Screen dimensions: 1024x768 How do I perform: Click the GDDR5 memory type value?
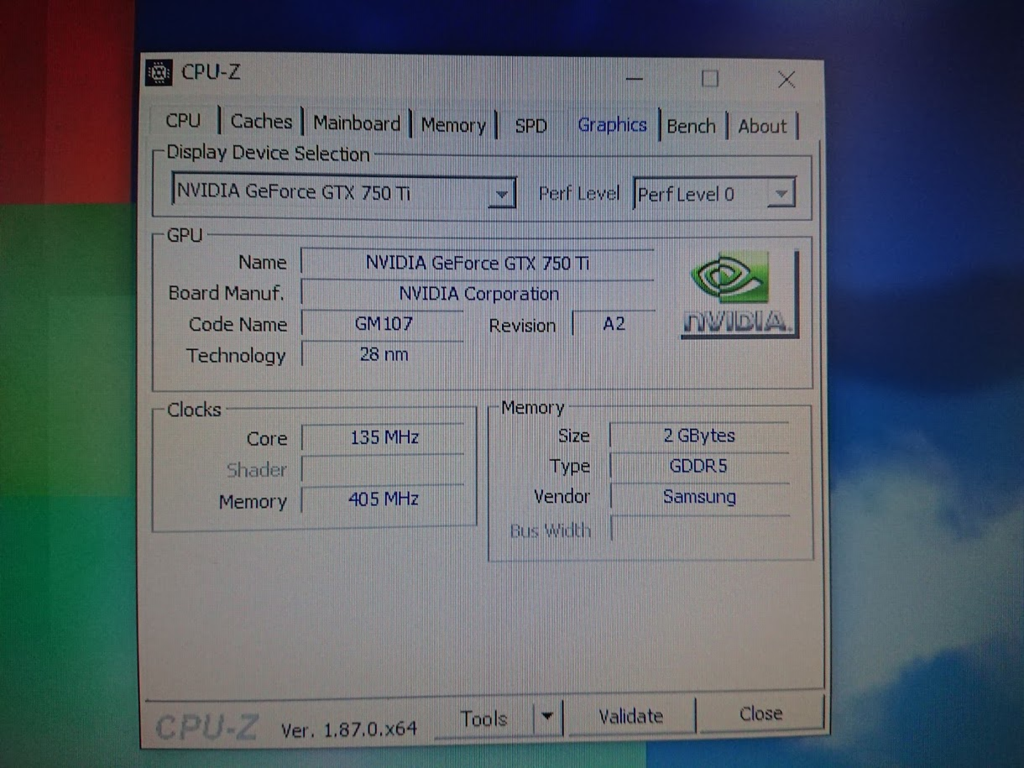pyautogui.click(x=699, y=466)
